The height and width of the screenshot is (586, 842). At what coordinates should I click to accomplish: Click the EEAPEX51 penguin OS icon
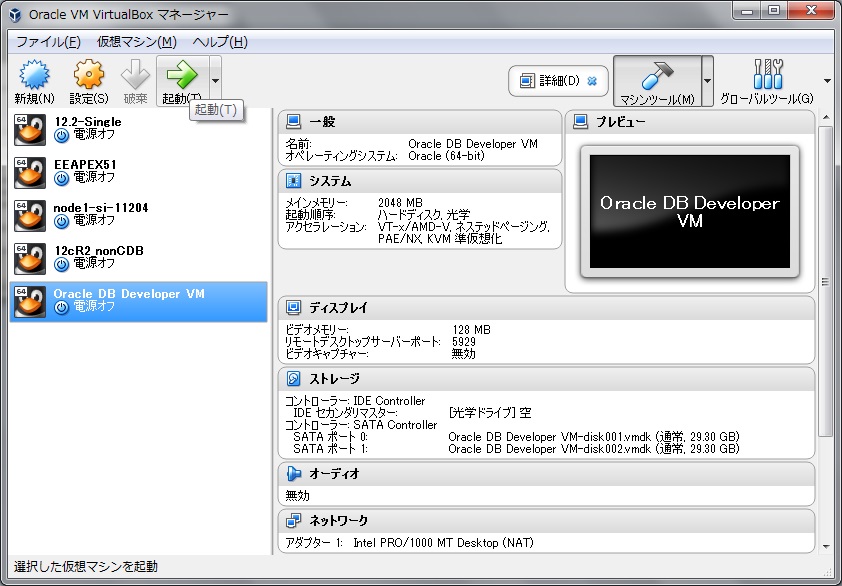pos(30,172)
